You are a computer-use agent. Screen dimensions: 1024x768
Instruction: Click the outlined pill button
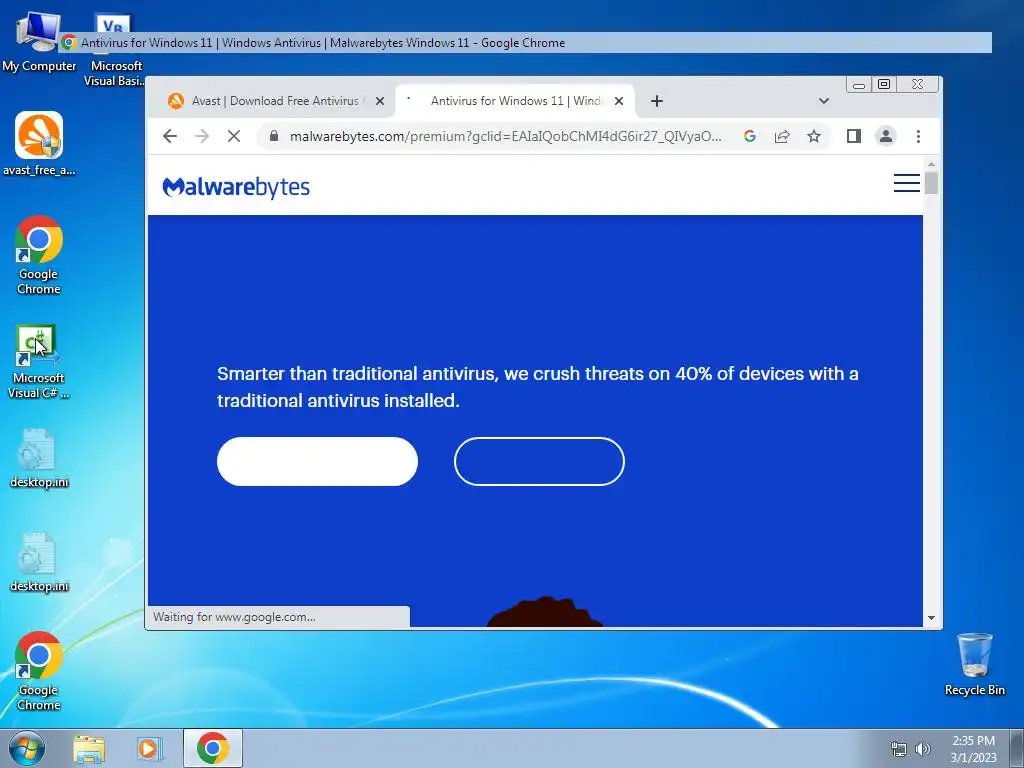pos(539,461)
